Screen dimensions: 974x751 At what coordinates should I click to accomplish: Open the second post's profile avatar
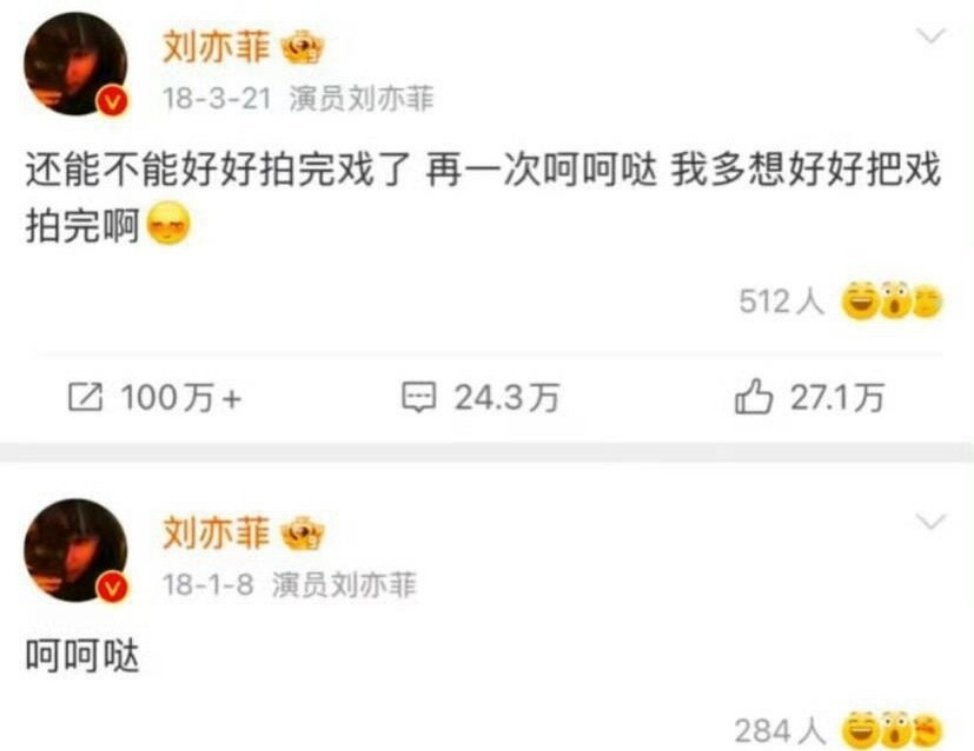coord(76,550)
